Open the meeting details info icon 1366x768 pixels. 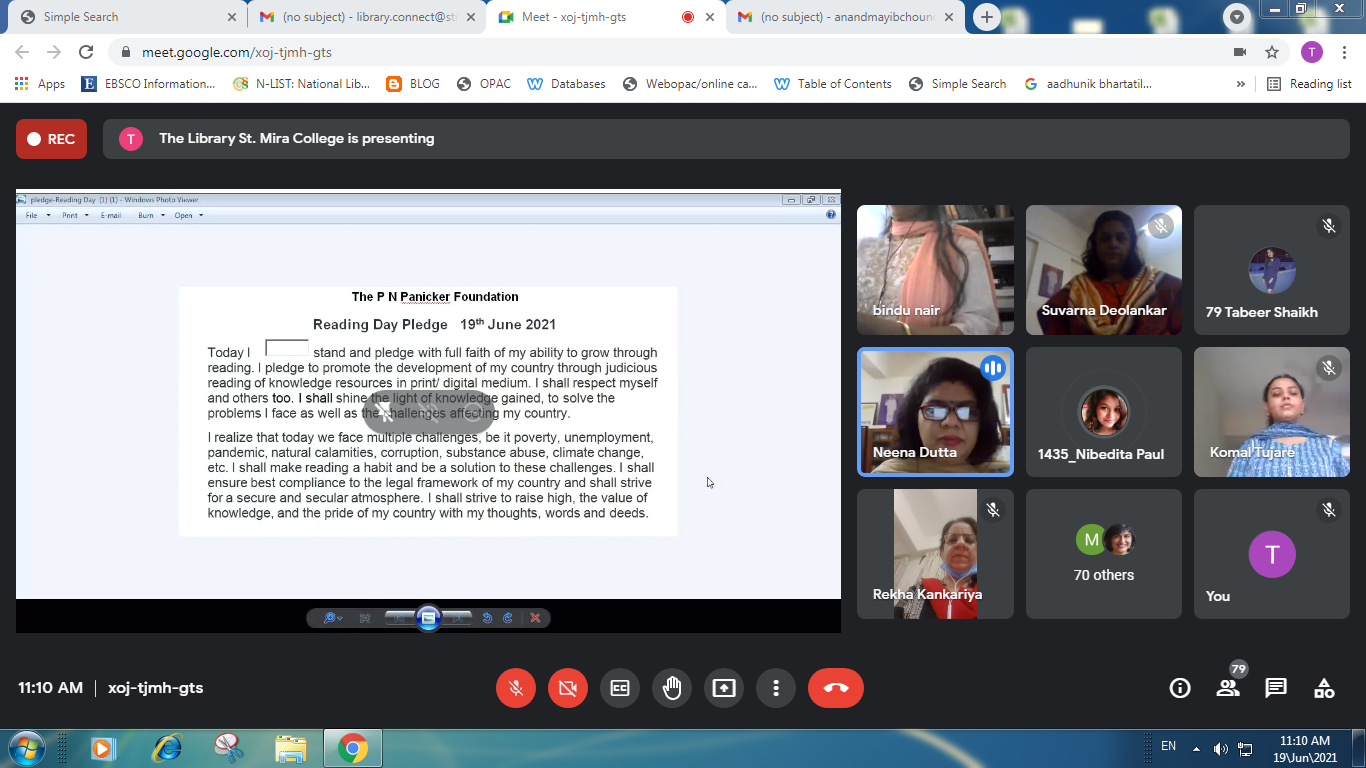pyautogui.click(x=1180, y=688)
